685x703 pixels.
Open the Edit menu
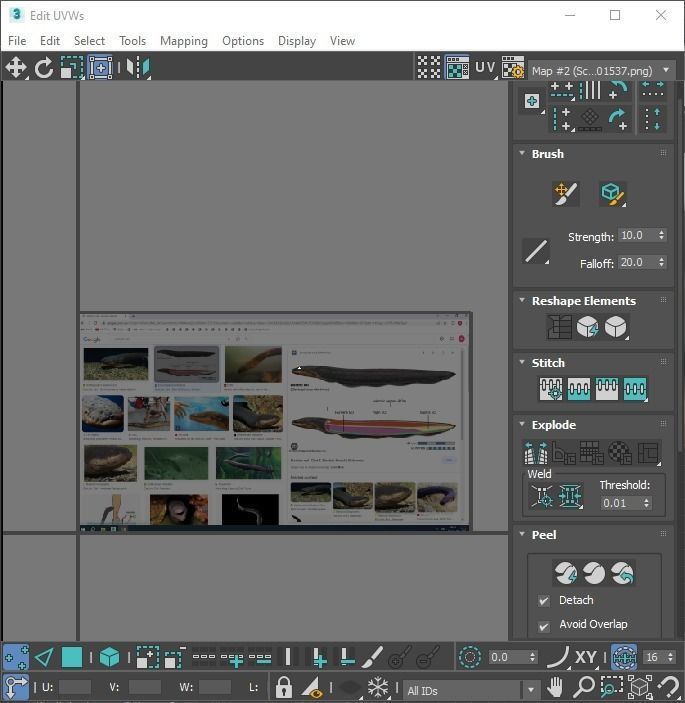pos(50,41)
